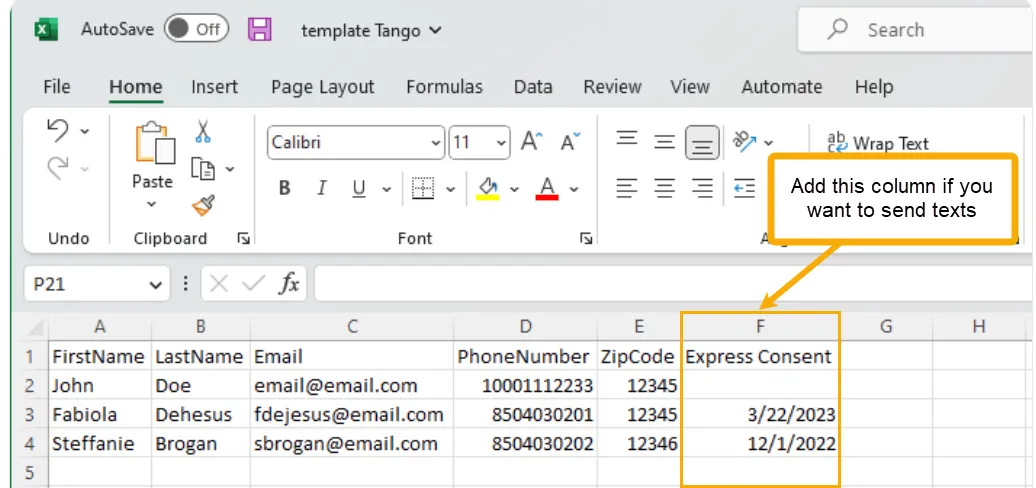The image size is (1036, 488).
Task: Click the Redo arrow icon
Action: coord(58,169)
